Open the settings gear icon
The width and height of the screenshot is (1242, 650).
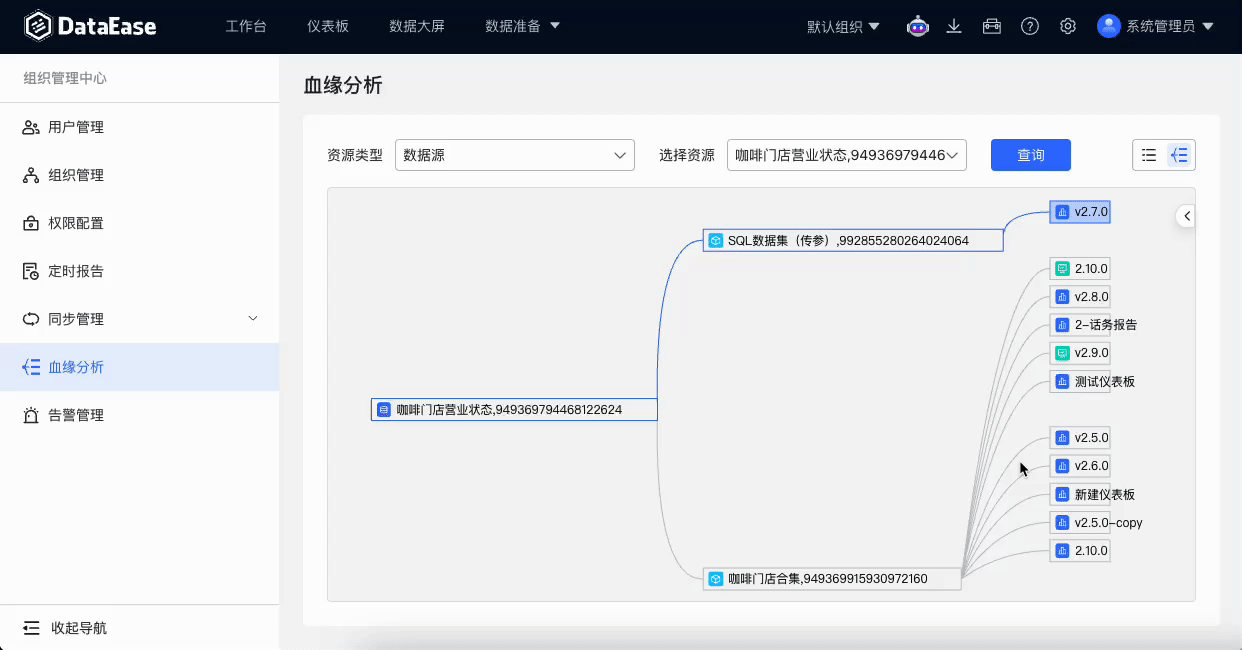[x=1066, y=26]
